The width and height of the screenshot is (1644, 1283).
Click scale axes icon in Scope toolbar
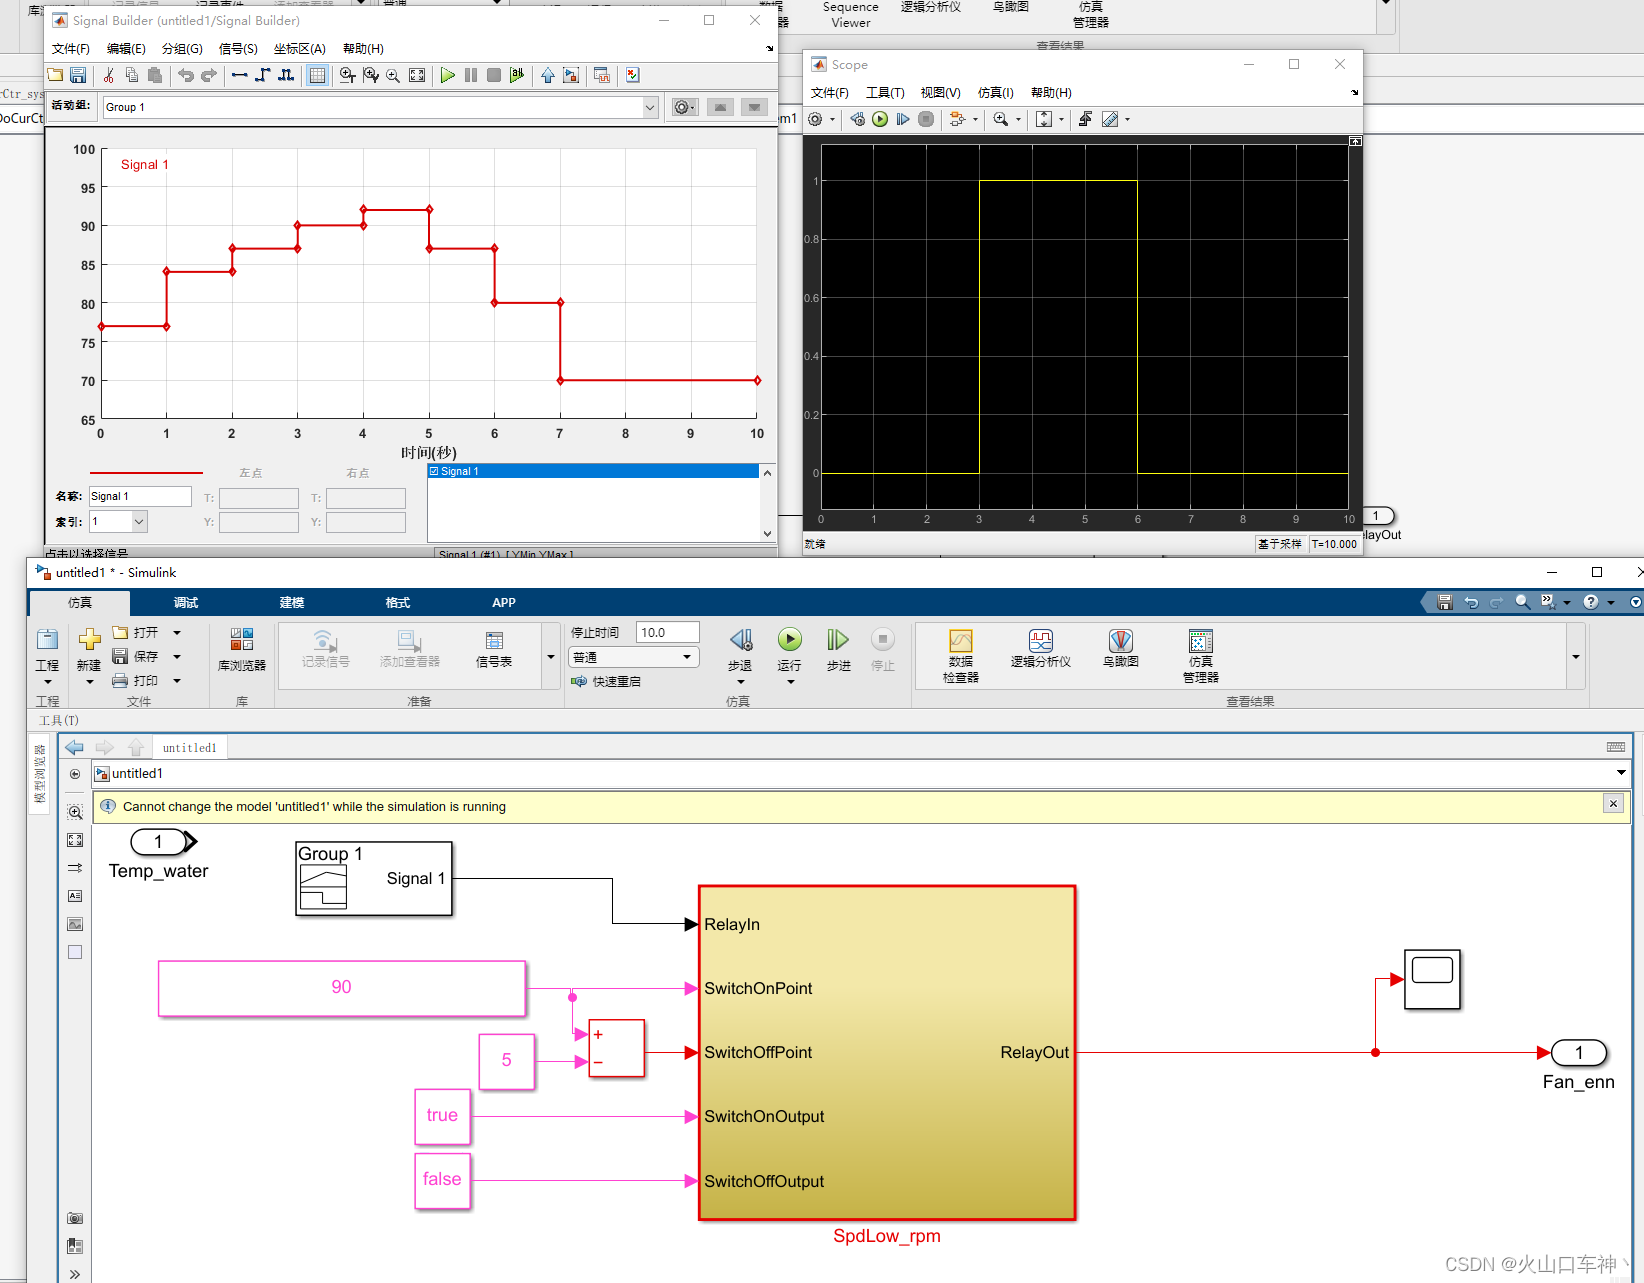1044,119
